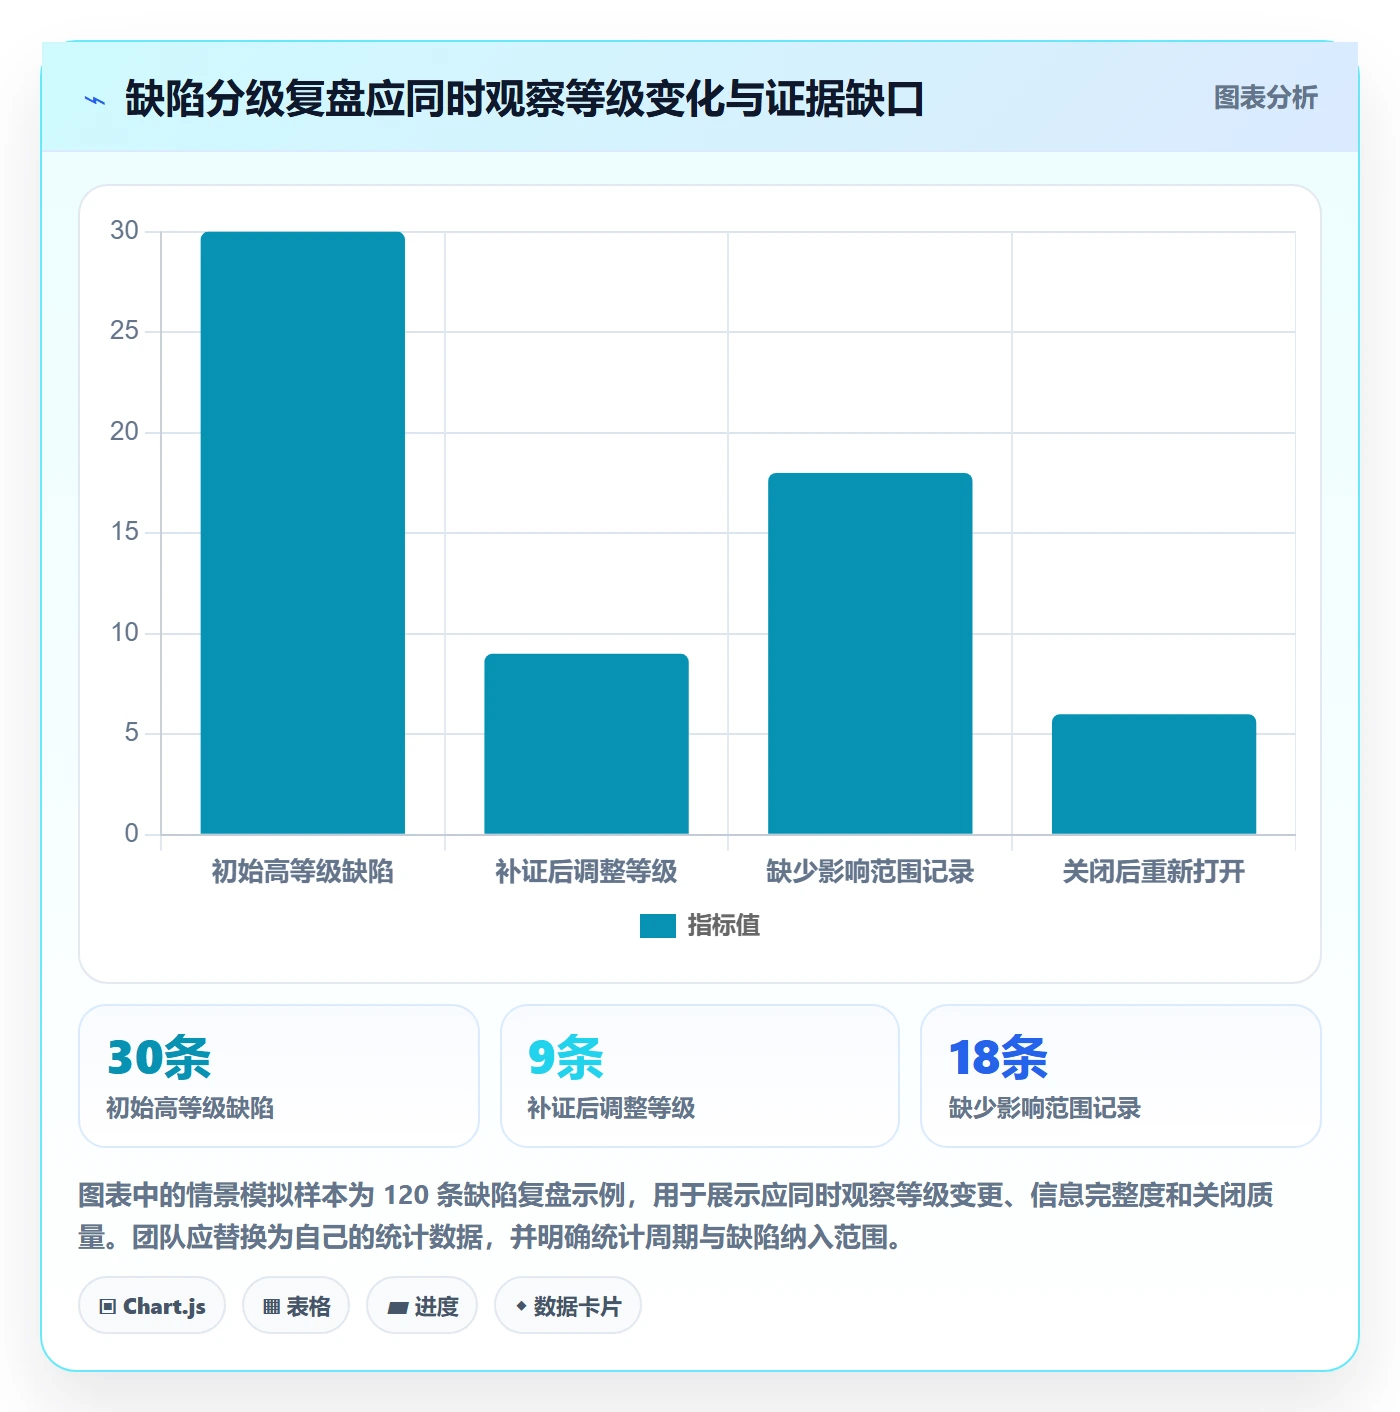
Task: Open the 9条 data card
Action: point(700,1076)
